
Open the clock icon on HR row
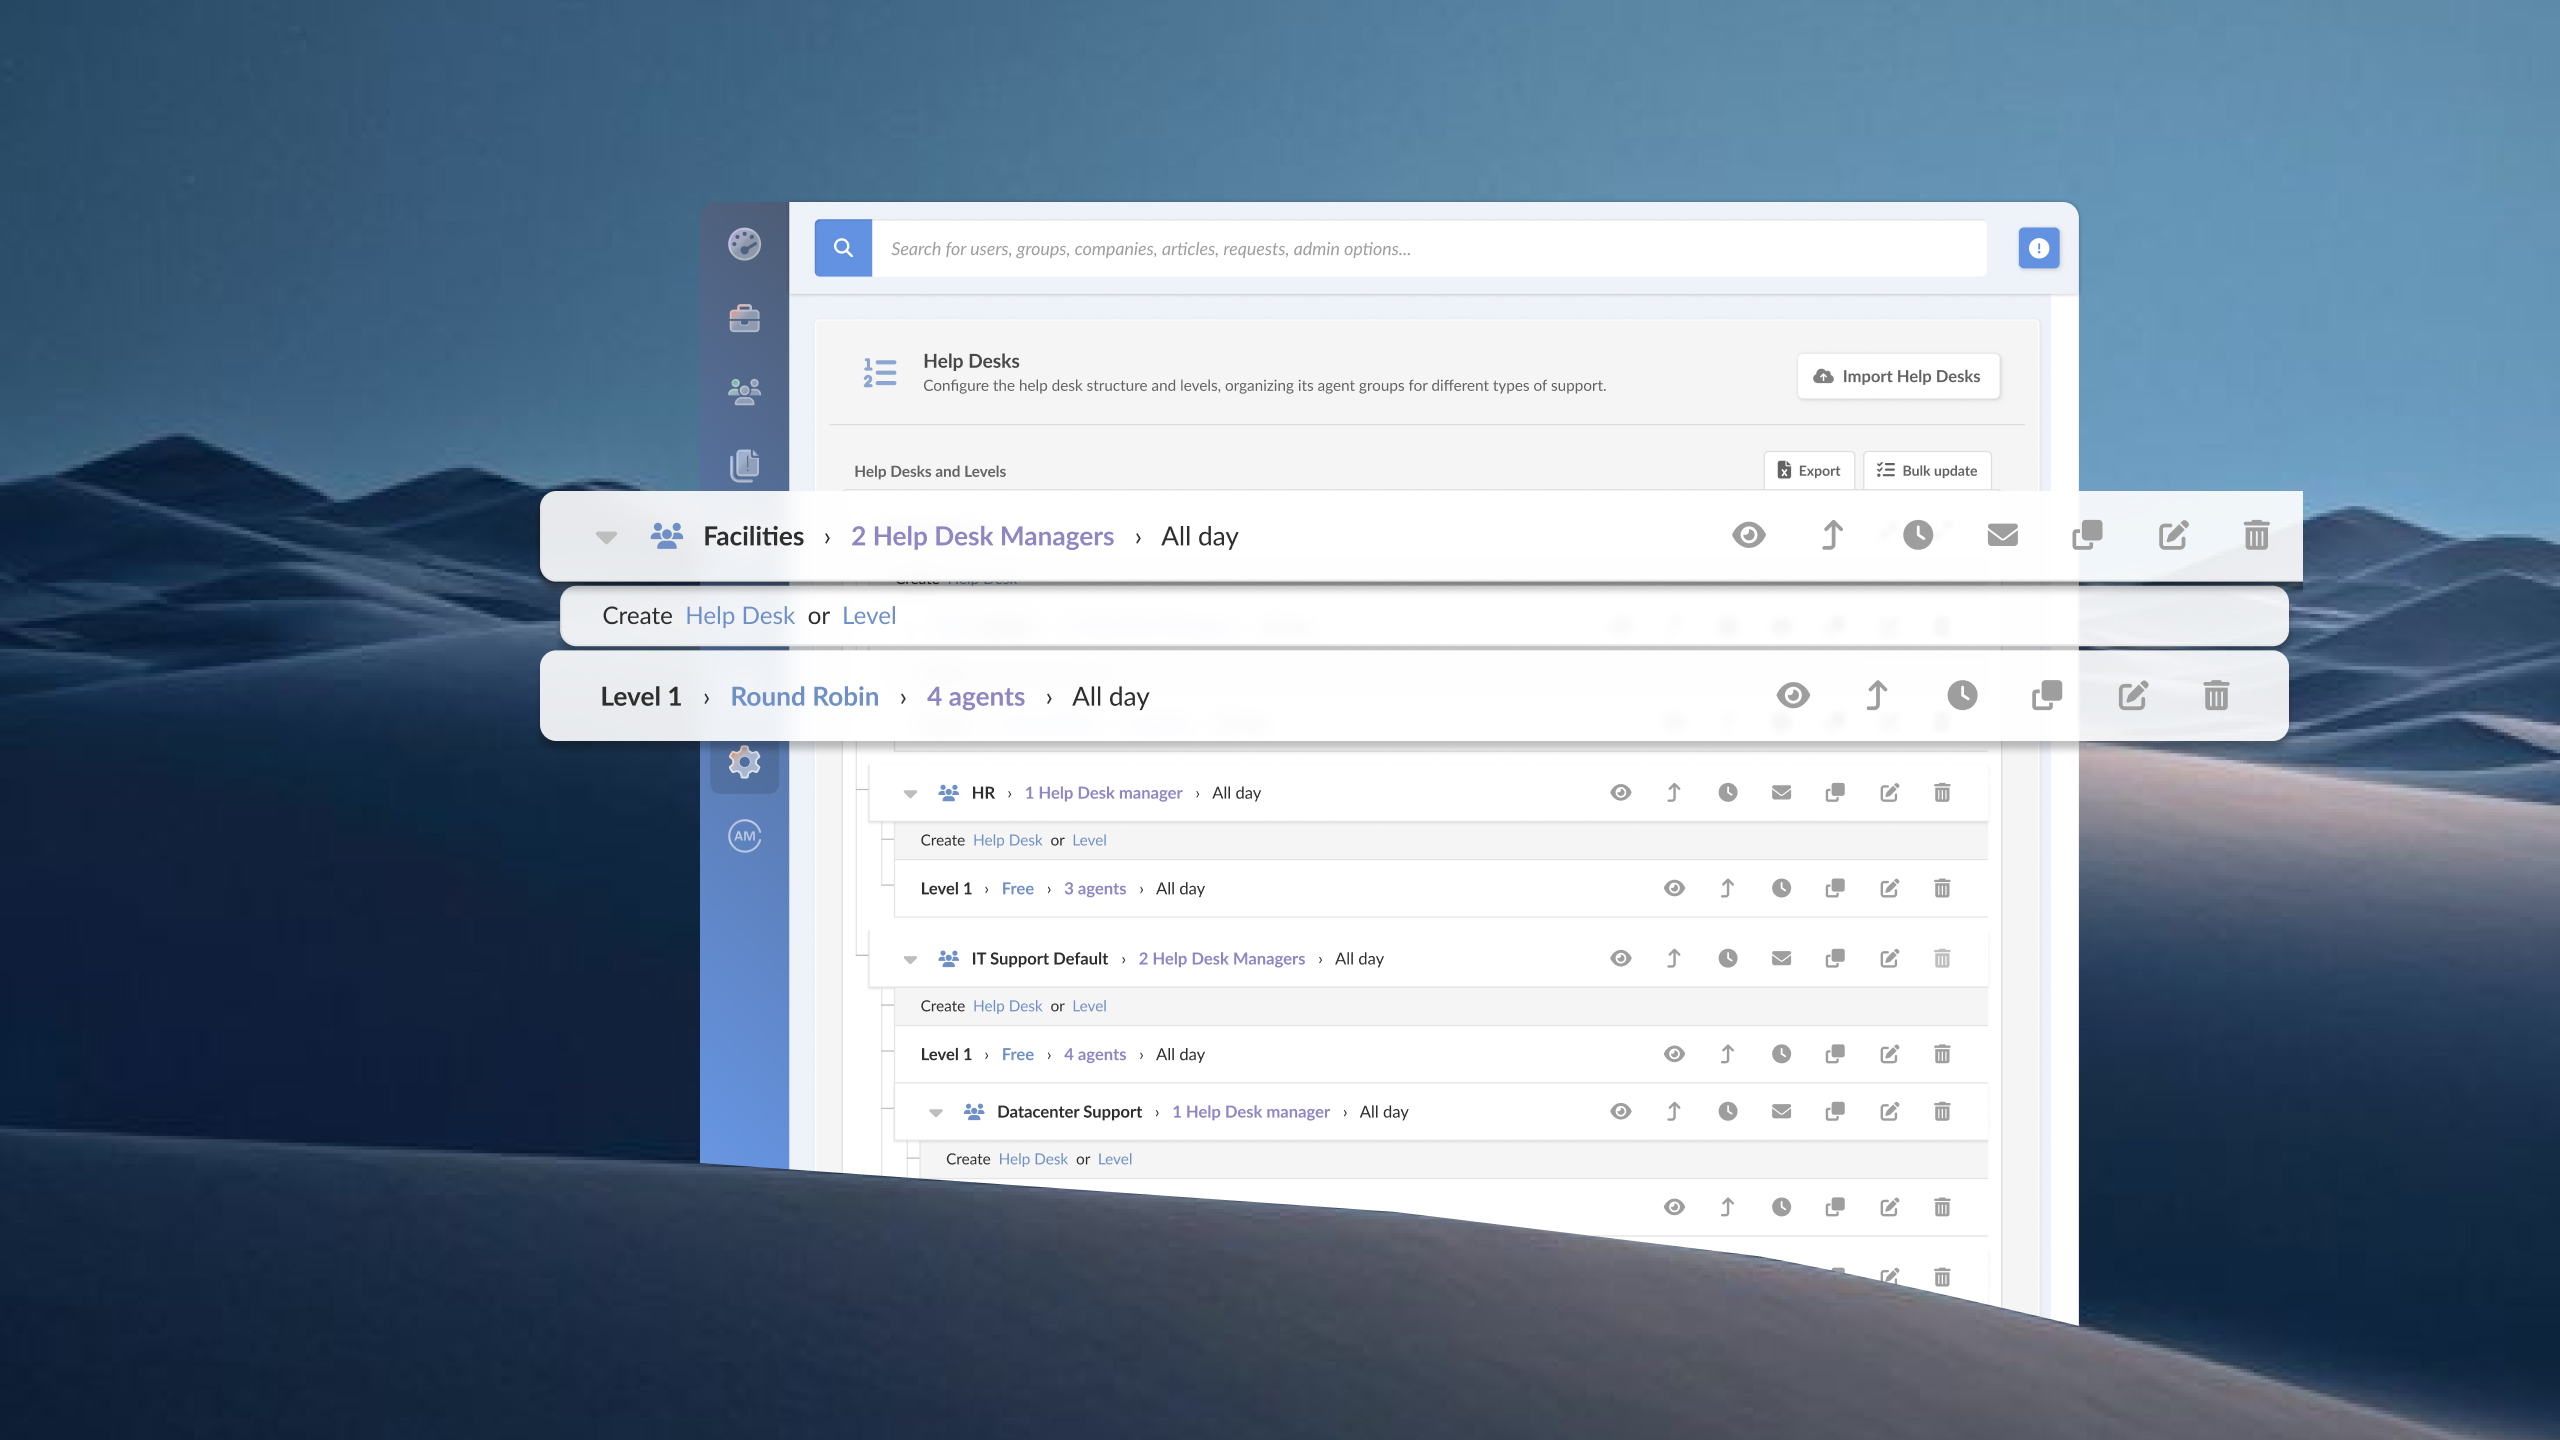coord(1728,792)
